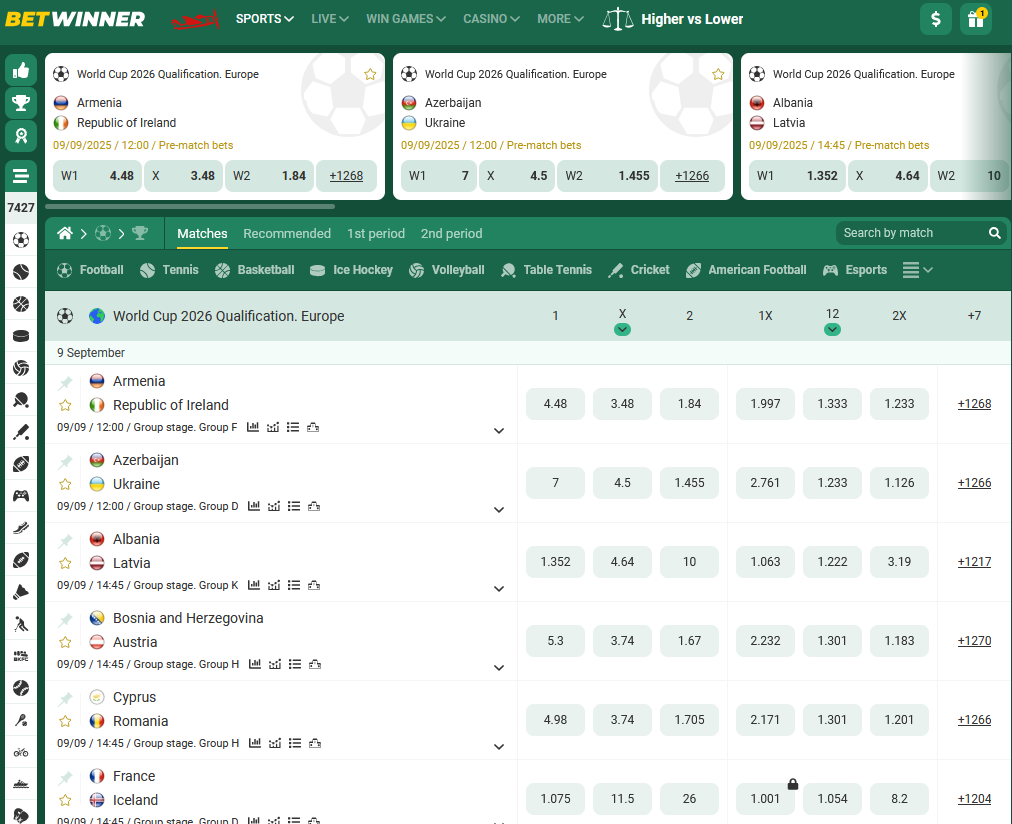The height and width of the screenshot is (824, 1012).
Task: Open +1270 markets for Bosnia match
Action: pos(974,641)
